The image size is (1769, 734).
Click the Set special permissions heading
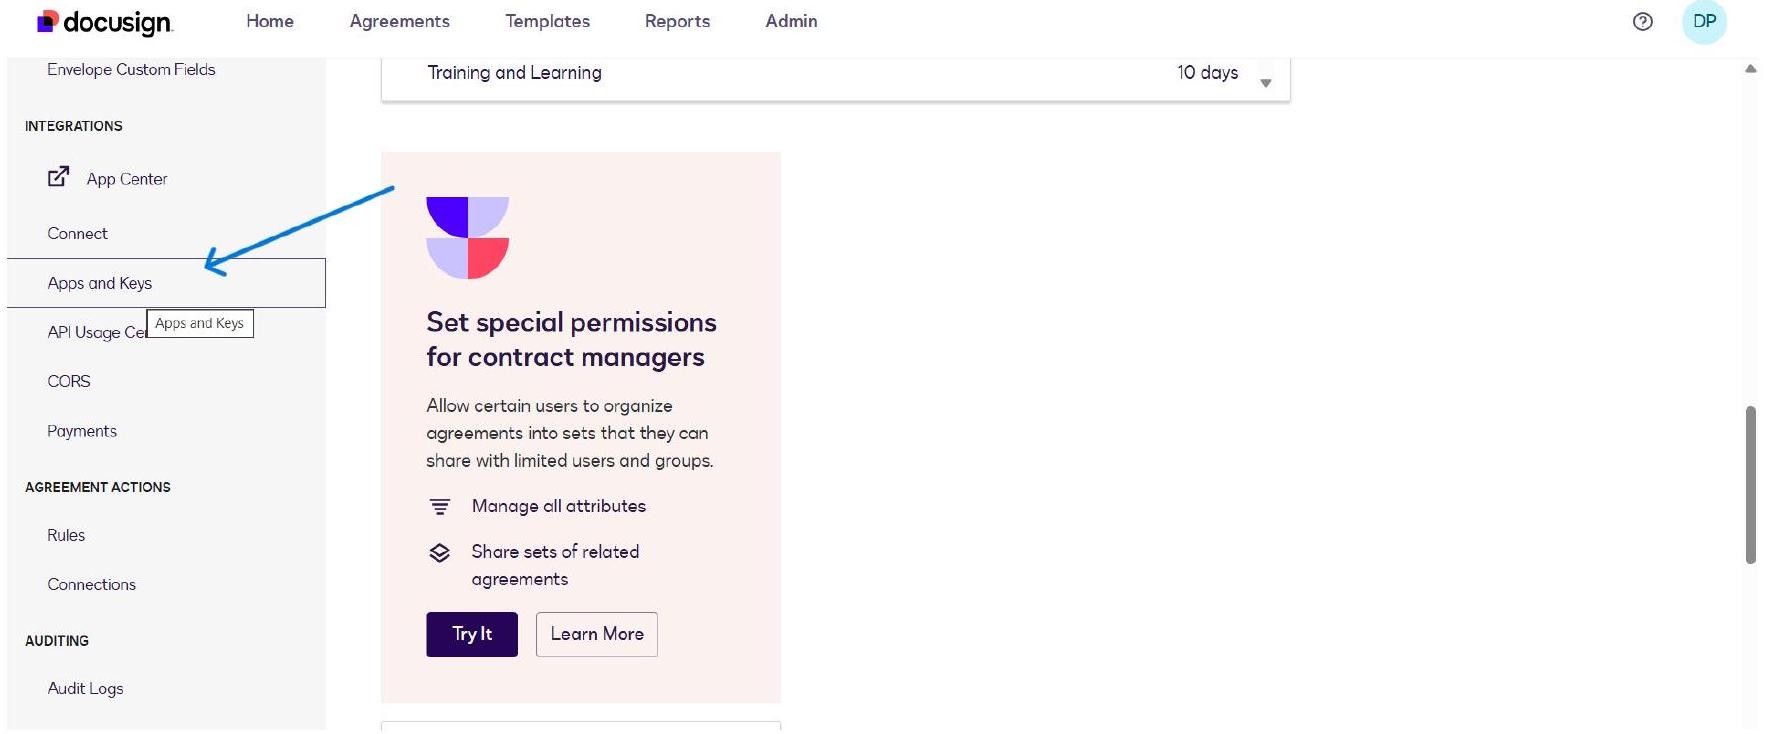click(571, 339)
